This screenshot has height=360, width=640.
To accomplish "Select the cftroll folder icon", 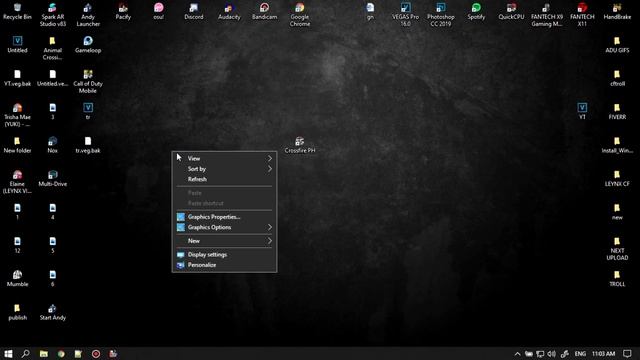I will (x=617, y=78).
